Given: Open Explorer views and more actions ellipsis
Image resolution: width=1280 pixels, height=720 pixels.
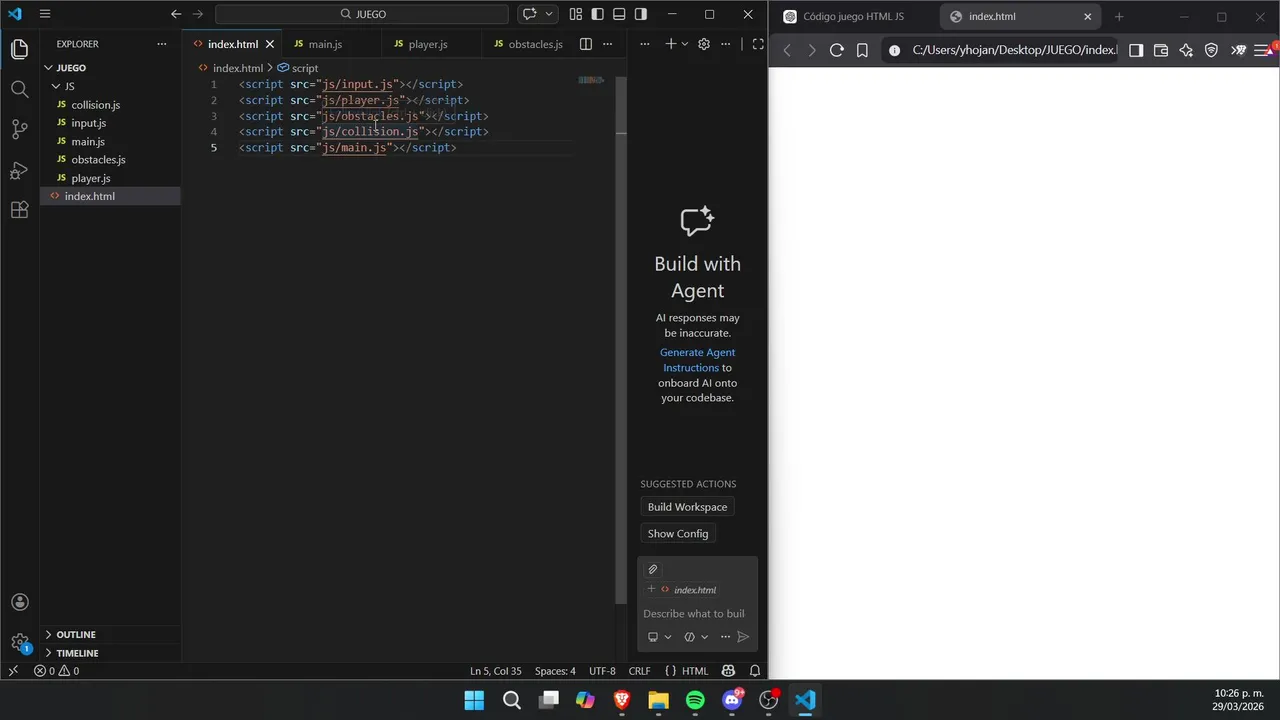Looking at the screenshot, I should [x=162, y=44].
